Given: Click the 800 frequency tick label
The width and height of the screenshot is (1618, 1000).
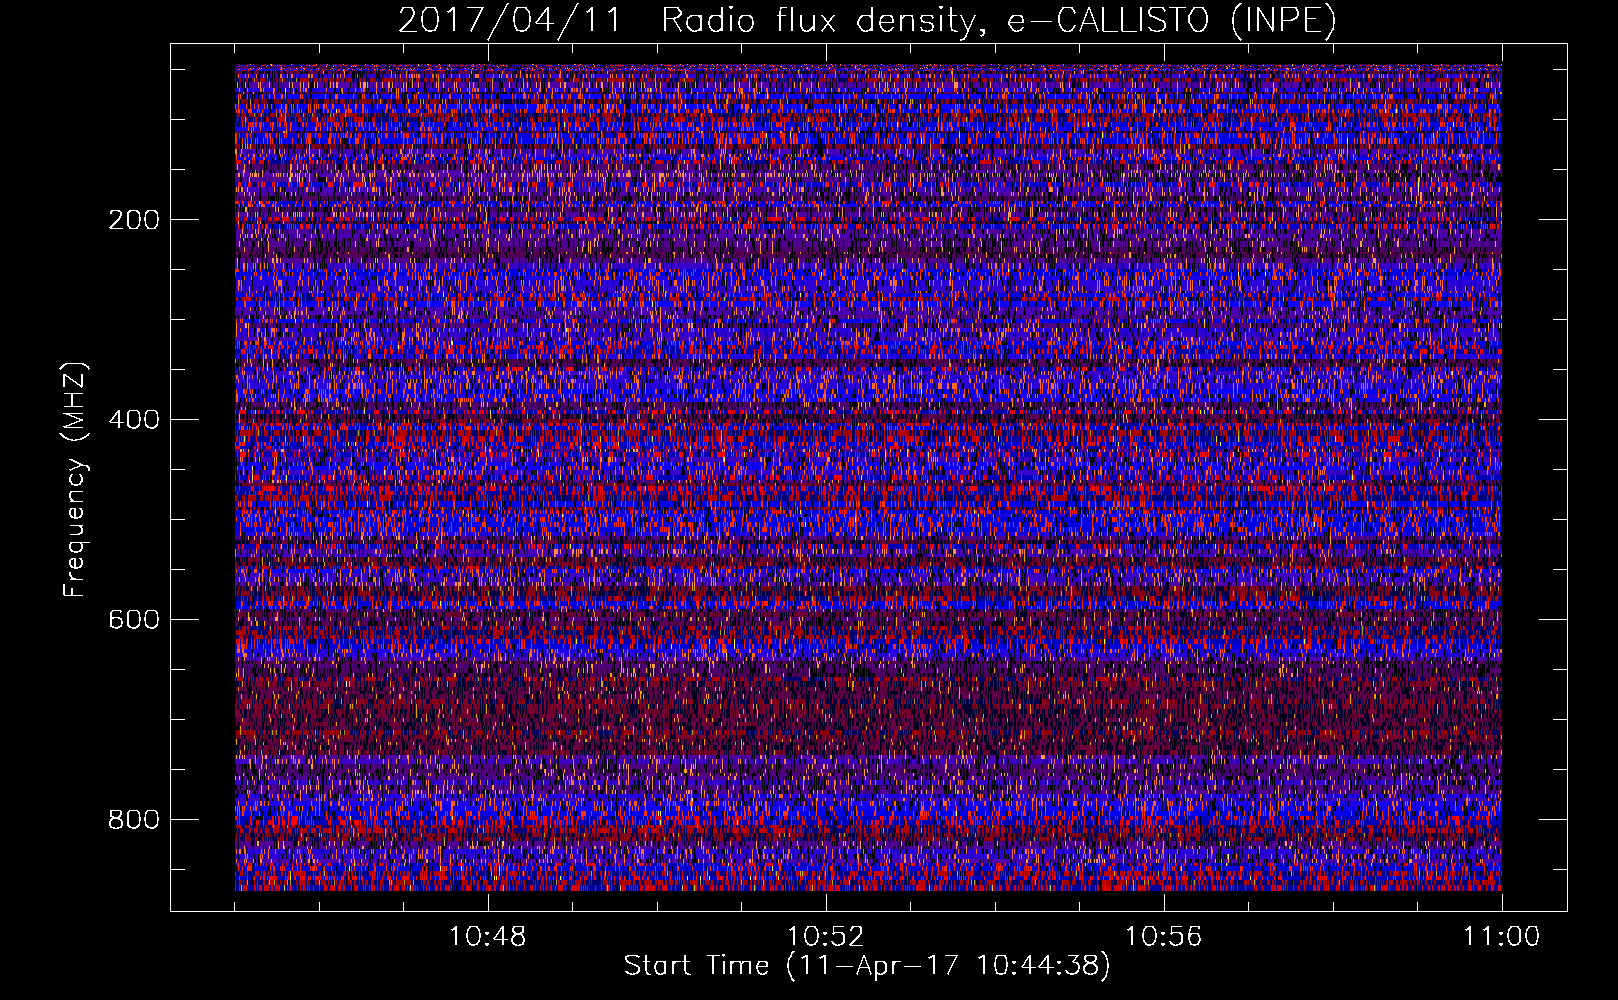Looking at the screenshot, I should point(133,820).
